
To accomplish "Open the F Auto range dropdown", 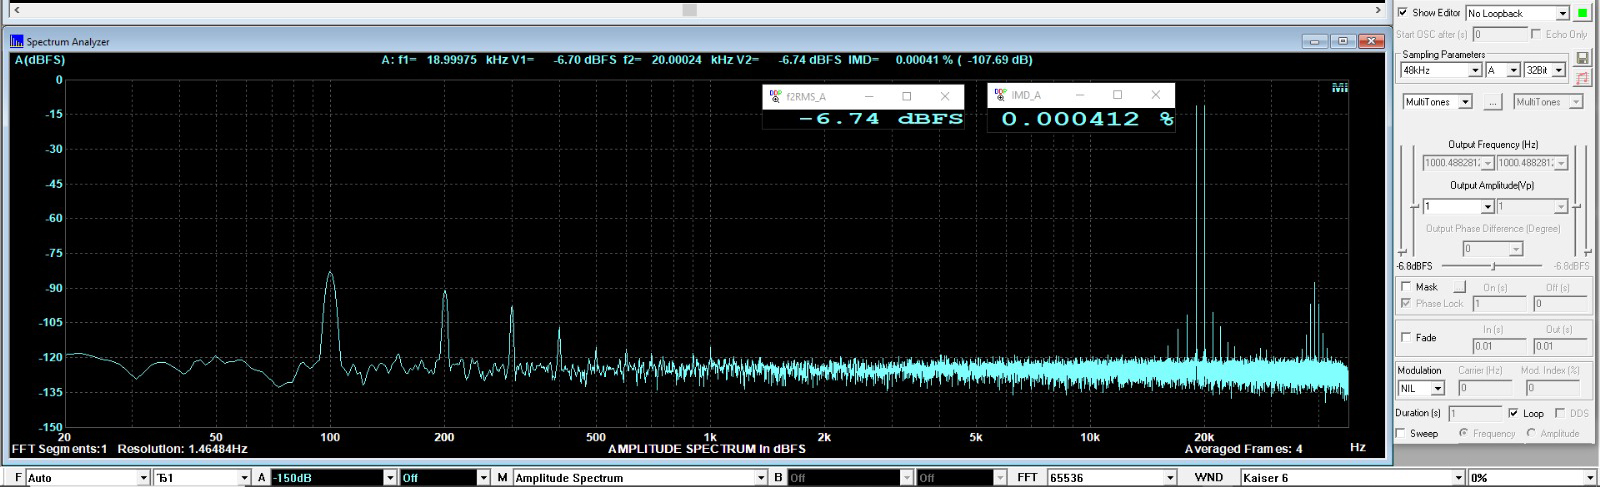I will click(144, 478).
